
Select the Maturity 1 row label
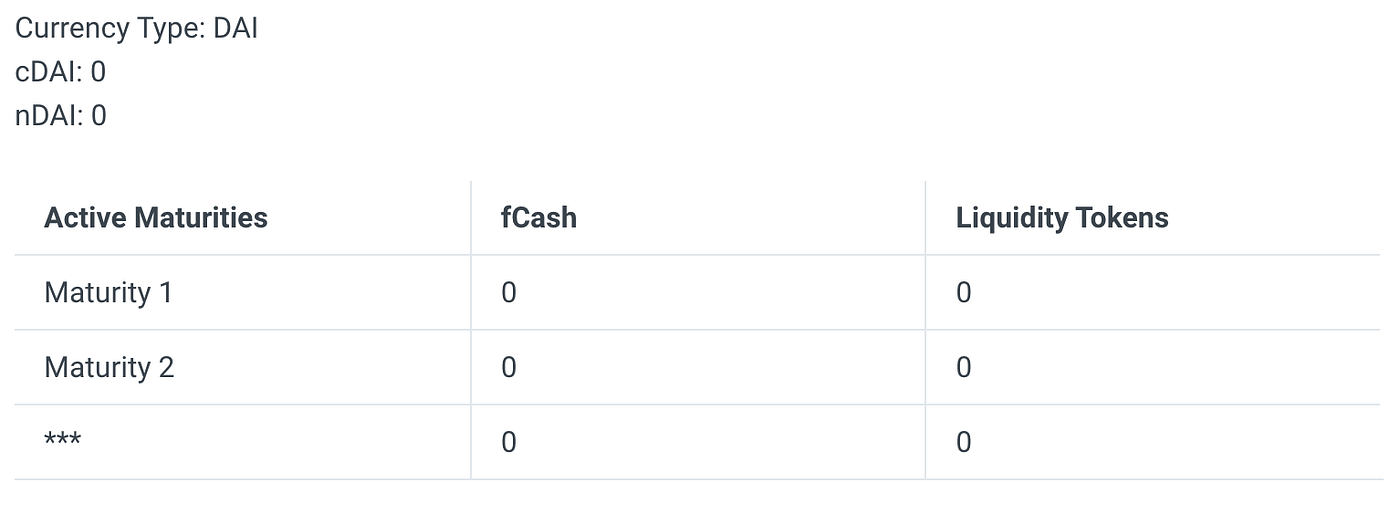tap(108, 292)
